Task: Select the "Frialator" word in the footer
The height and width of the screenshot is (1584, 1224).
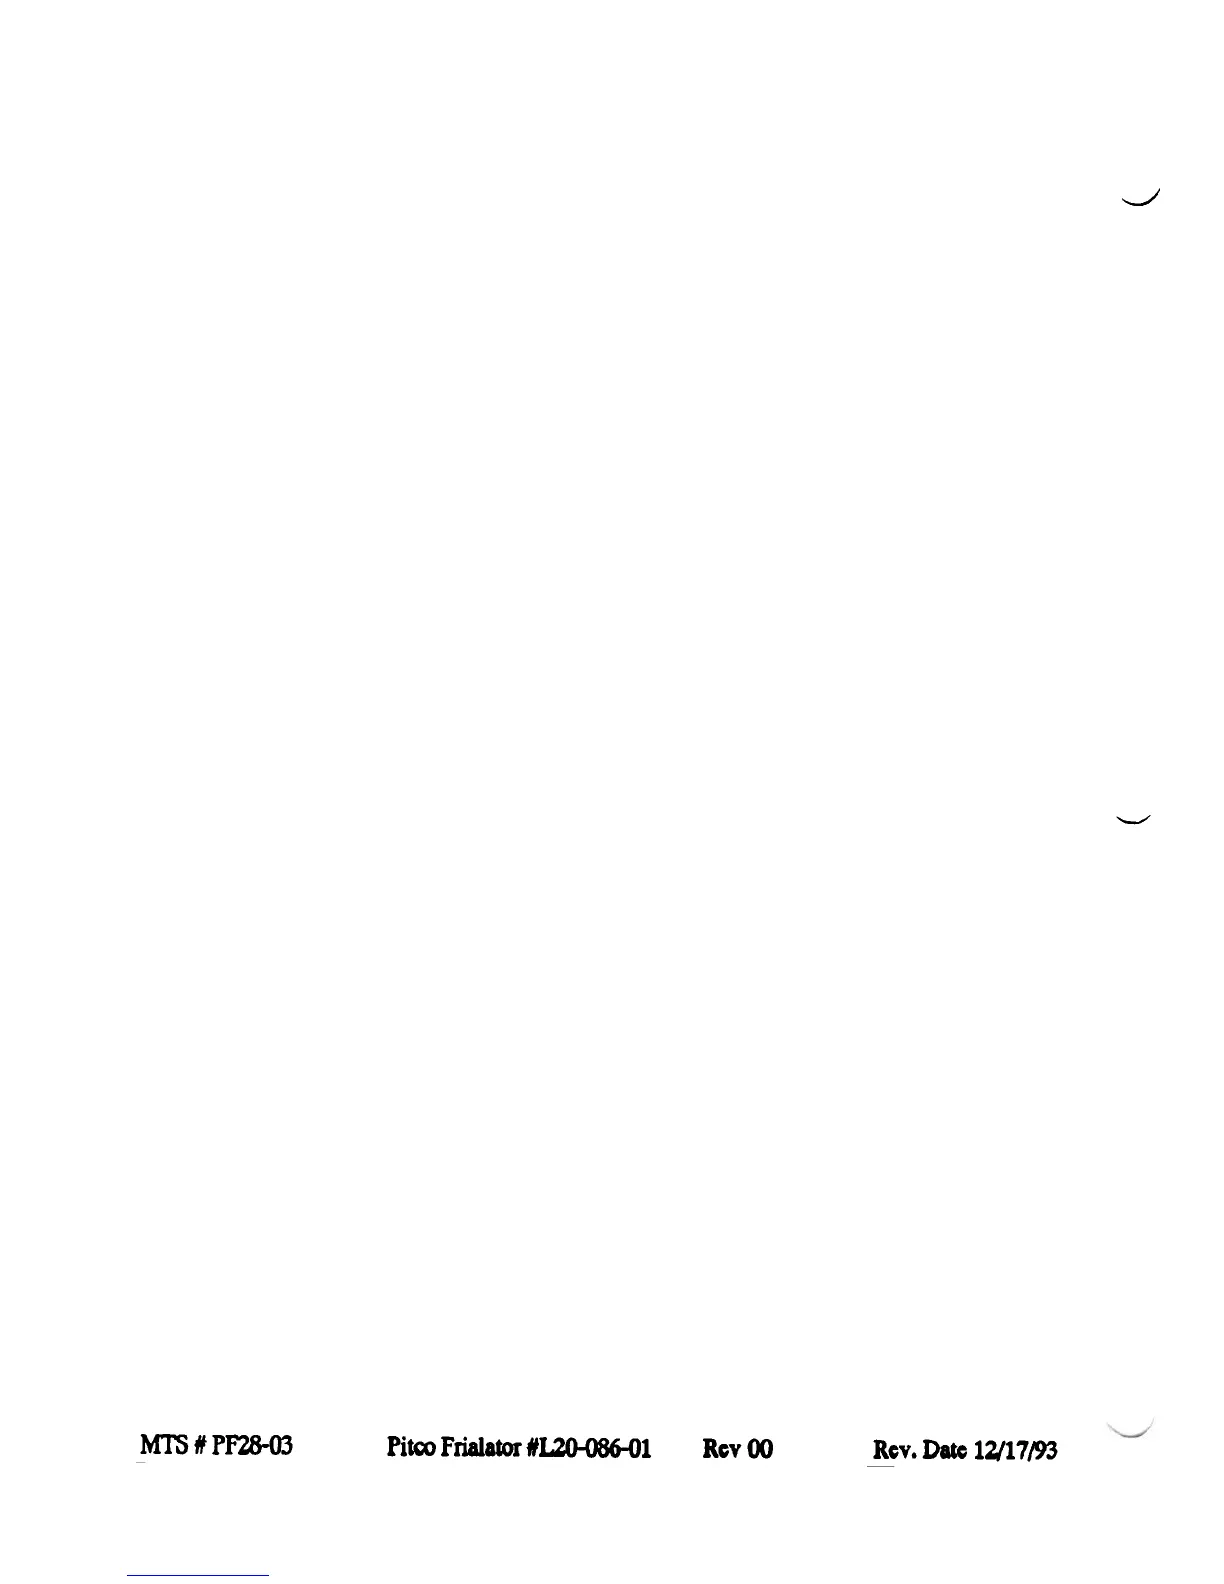Action: [481, 1447]
